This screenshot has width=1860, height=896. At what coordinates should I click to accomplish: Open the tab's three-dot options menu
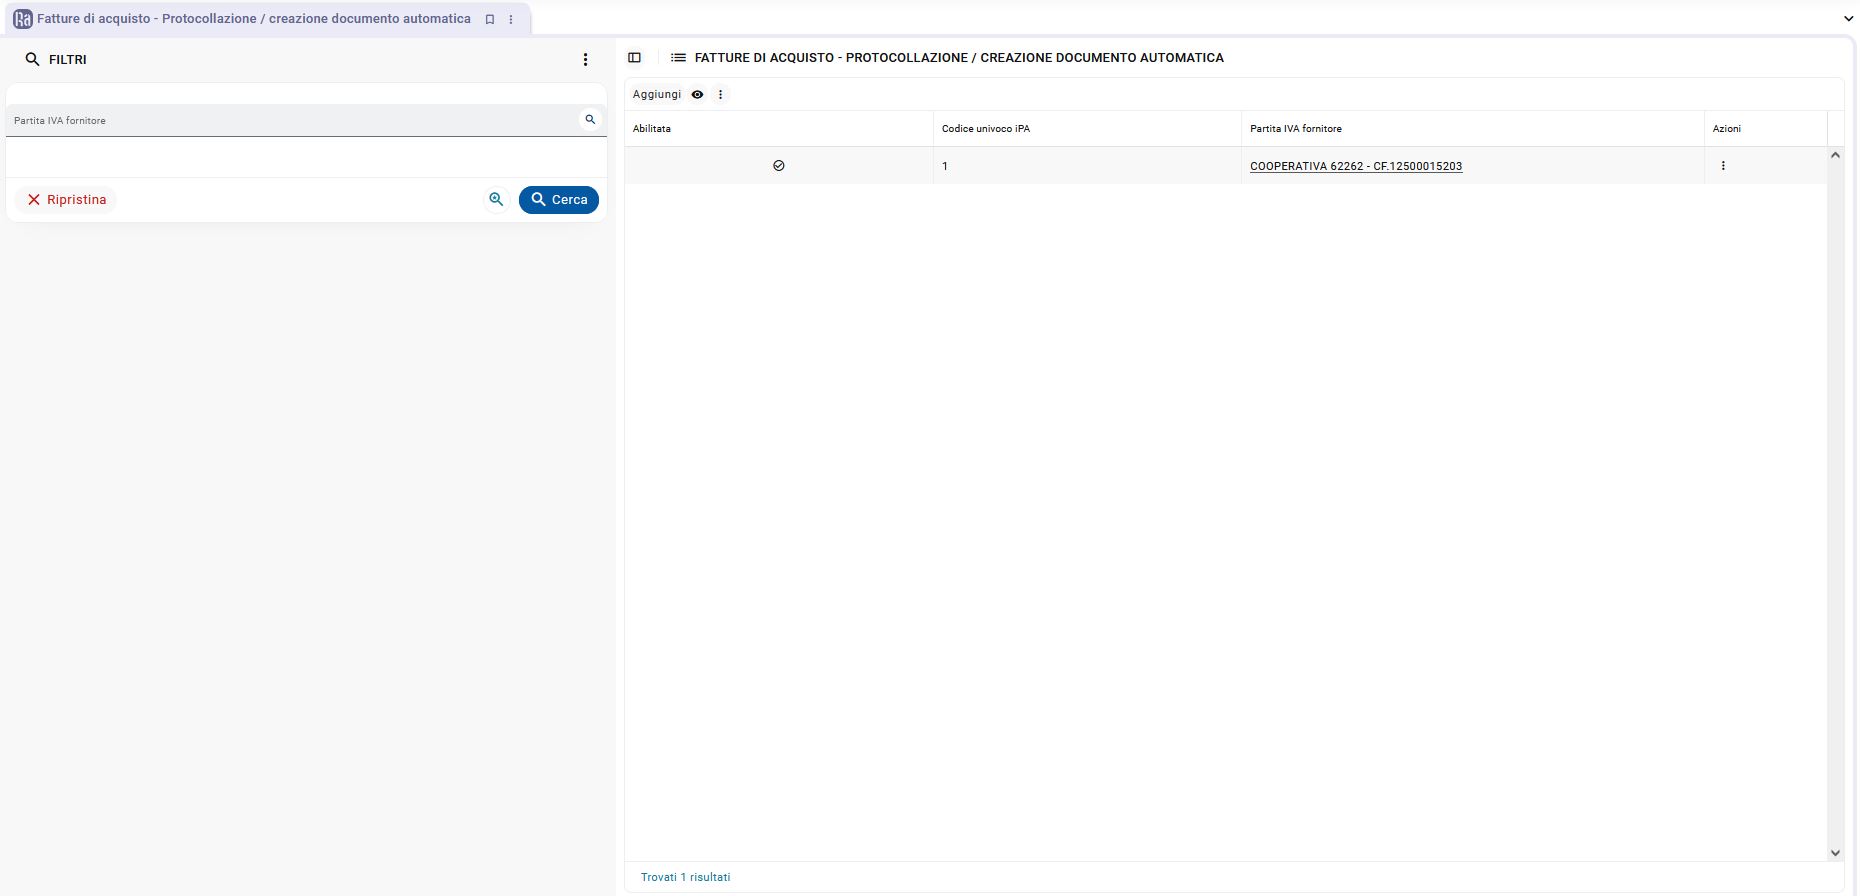(x=511, y=19)
